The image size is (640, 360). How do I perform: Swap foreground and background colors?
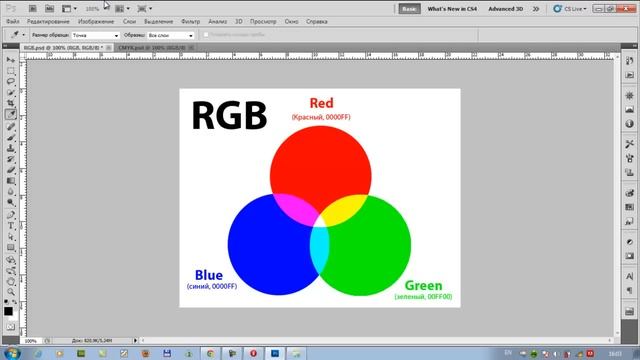tap(15, 302)
